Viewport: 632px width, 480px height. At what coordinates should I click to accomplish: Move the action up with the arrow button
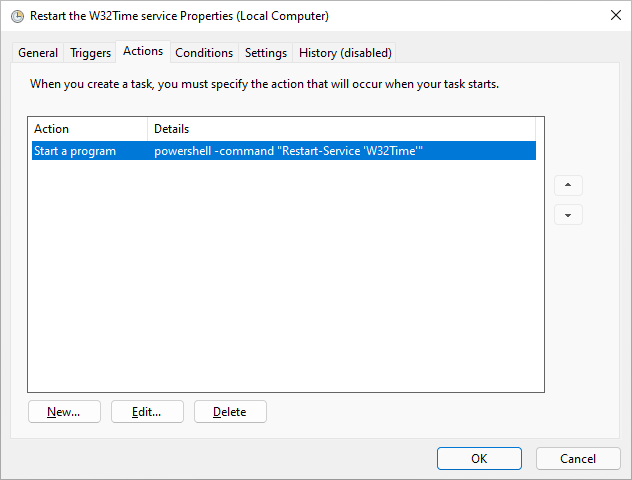click(x=568, y=185)
